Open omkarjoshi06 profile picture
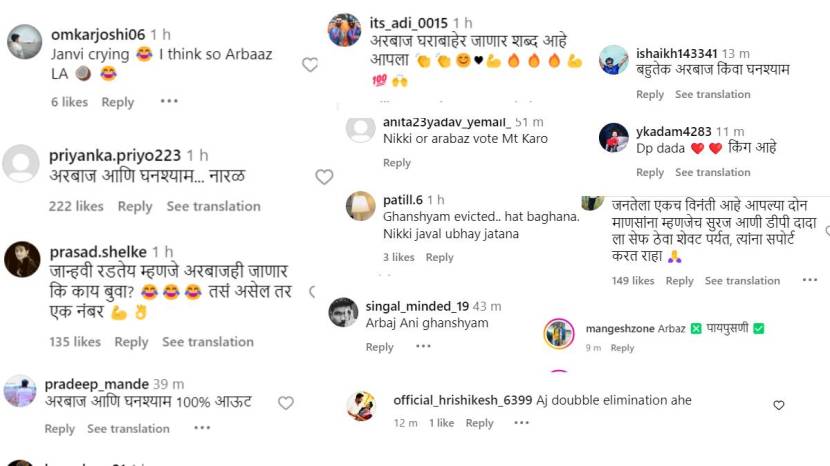 point(23,42)
